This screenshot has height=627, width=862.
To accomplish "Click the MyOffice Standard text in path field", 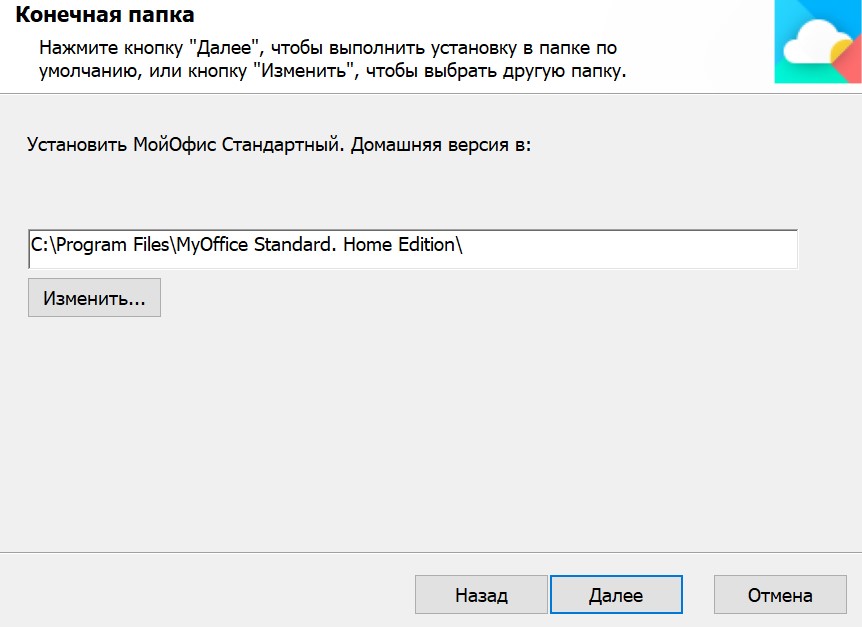I will (256, 245).
